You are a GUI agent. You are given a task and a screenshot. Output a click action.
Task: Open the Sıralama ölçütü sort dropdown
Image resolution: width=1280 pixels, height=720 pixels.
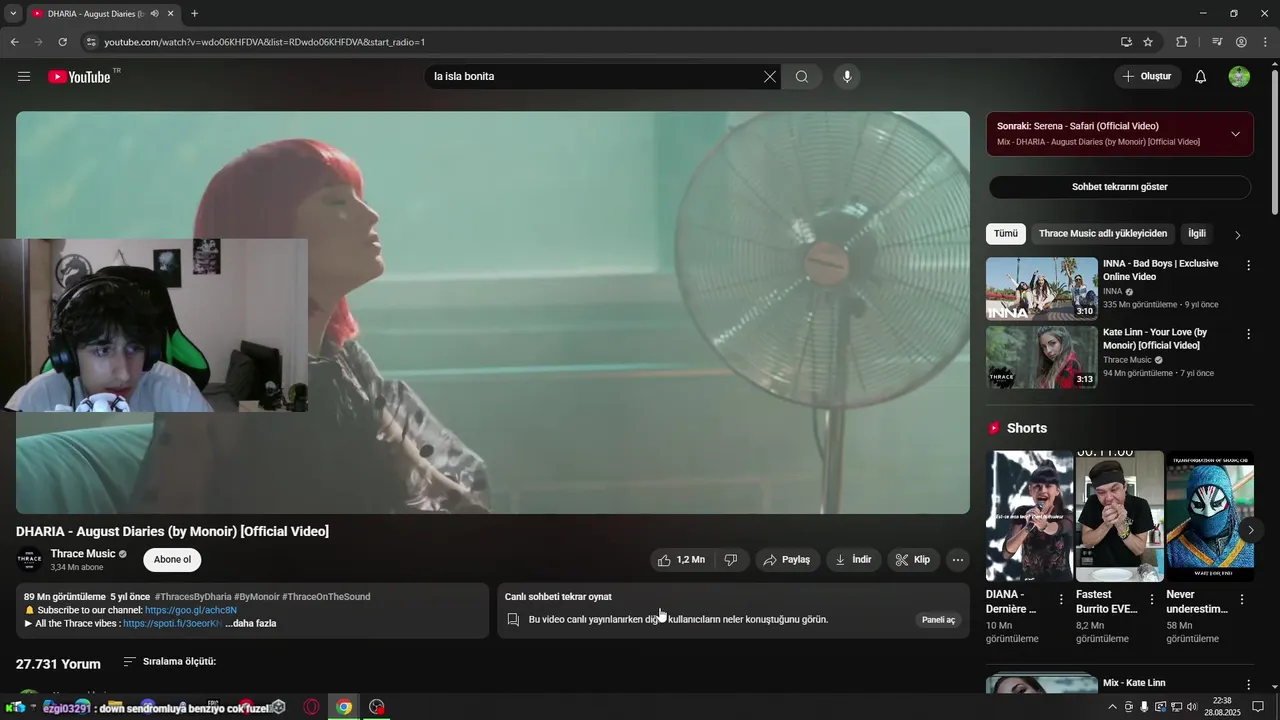(169, 662)
